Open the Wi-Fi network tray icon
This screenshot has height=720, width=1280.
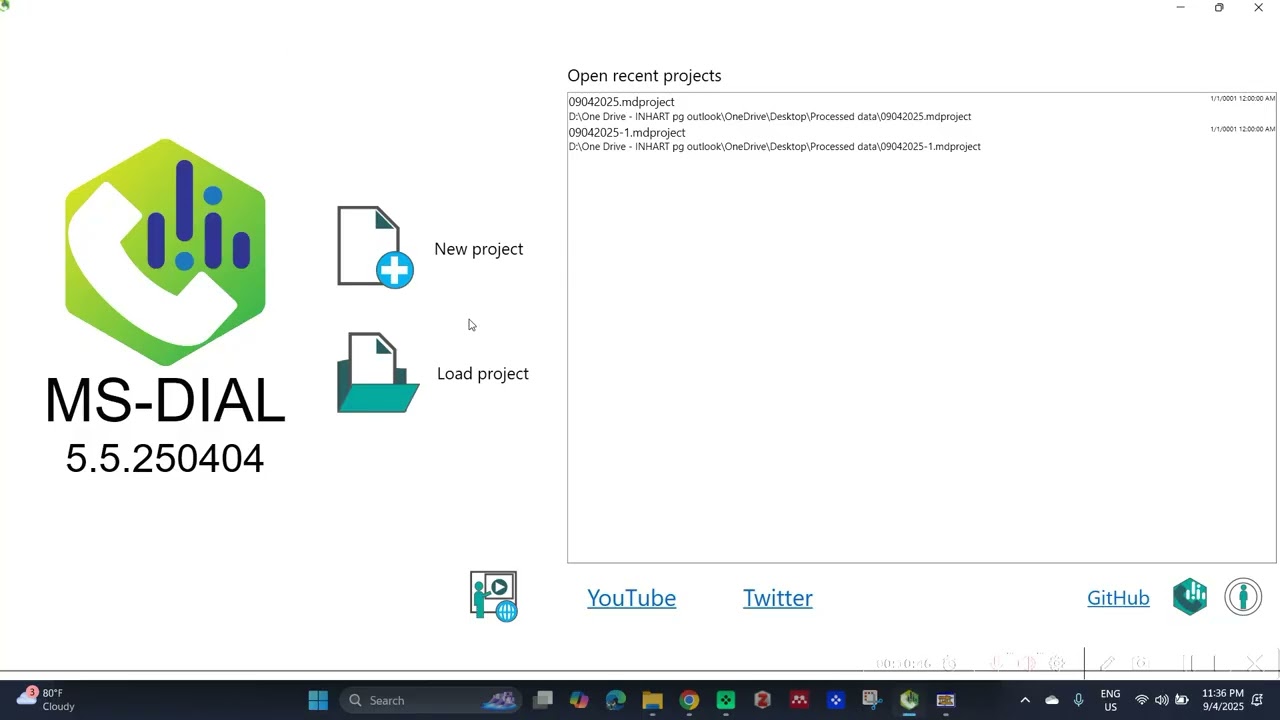1142,700
